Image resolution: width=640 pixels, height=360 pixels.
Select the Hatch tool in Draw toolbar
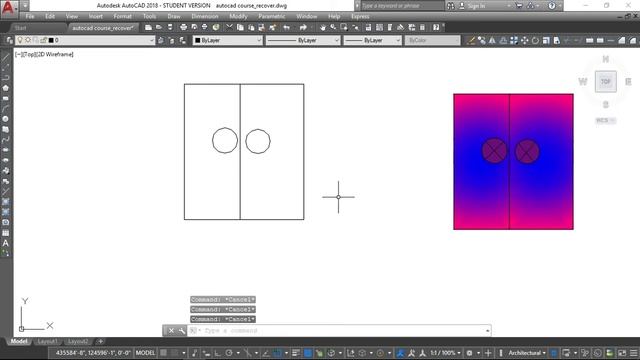tap(5, 202)
